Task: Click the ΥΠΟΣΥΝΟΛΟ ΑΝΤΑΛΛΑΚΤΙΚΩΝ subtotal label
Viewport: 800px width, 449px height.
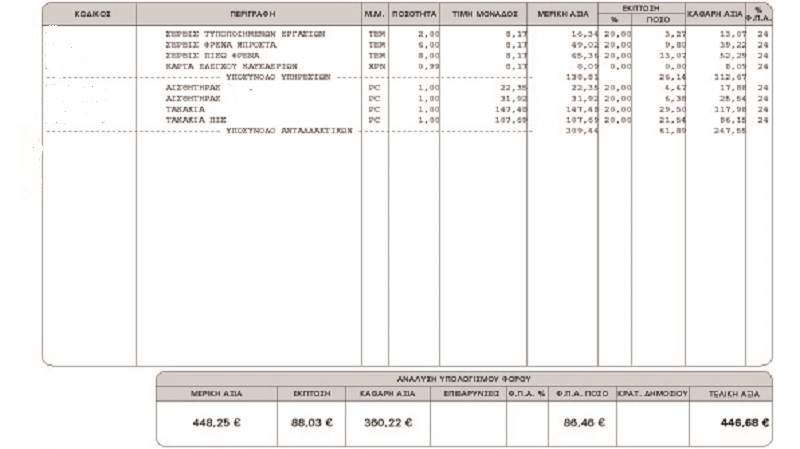Action: click(x=289, y=131)
